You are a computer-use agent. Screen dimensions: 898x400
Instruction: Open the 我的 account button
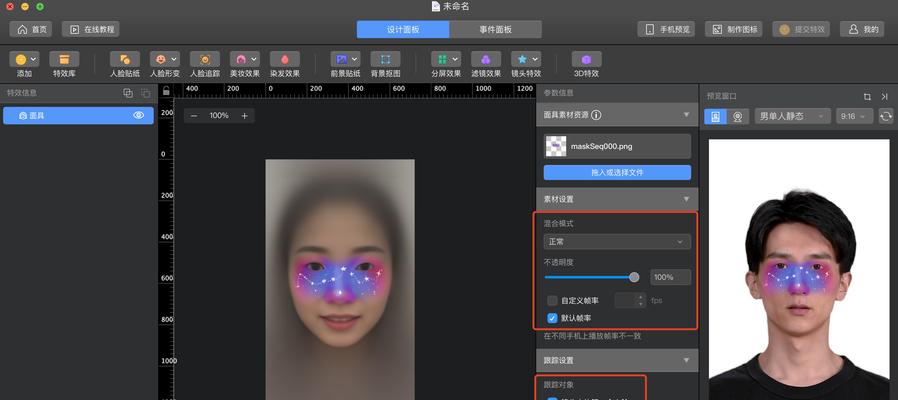(x=862, y=29)
